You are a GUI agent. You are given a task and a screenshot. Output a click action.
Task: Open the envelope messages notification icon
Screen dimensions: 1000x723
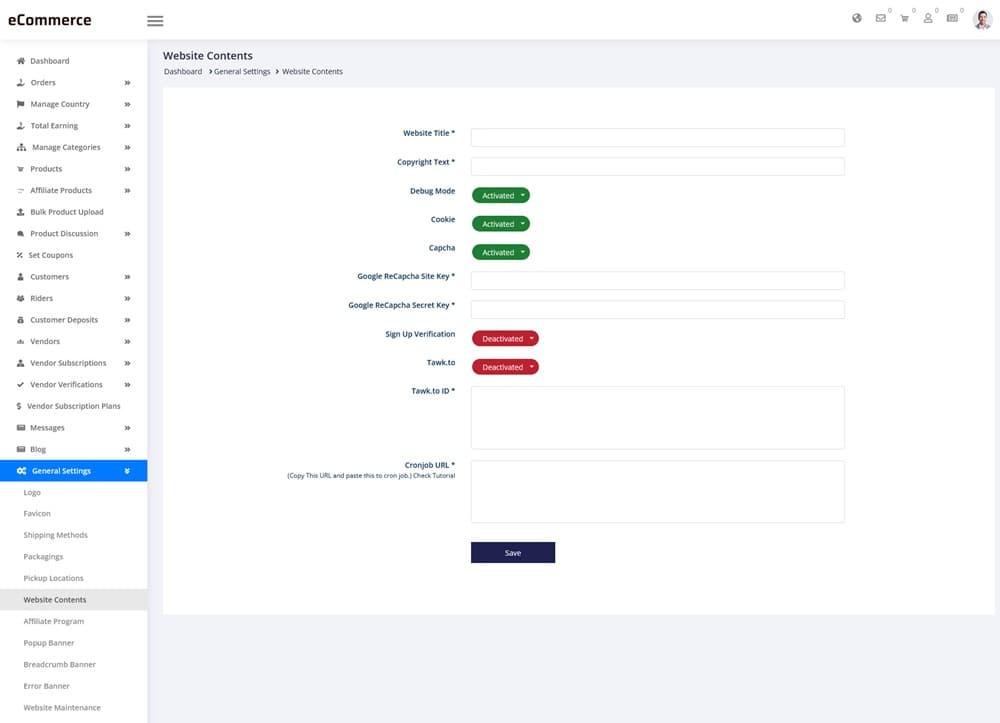point(881,18)
